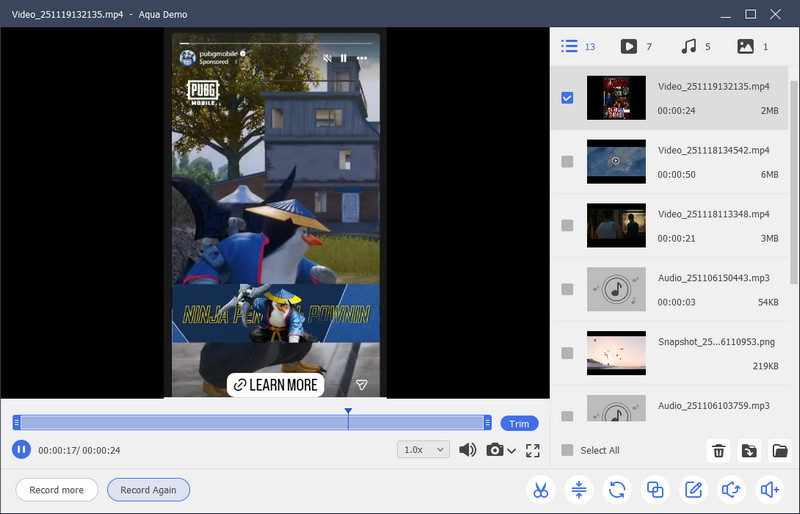Viewport: 800px width, 514px height.
Task: Minimize the Aqua Demo window
Action: click(726, 15)
